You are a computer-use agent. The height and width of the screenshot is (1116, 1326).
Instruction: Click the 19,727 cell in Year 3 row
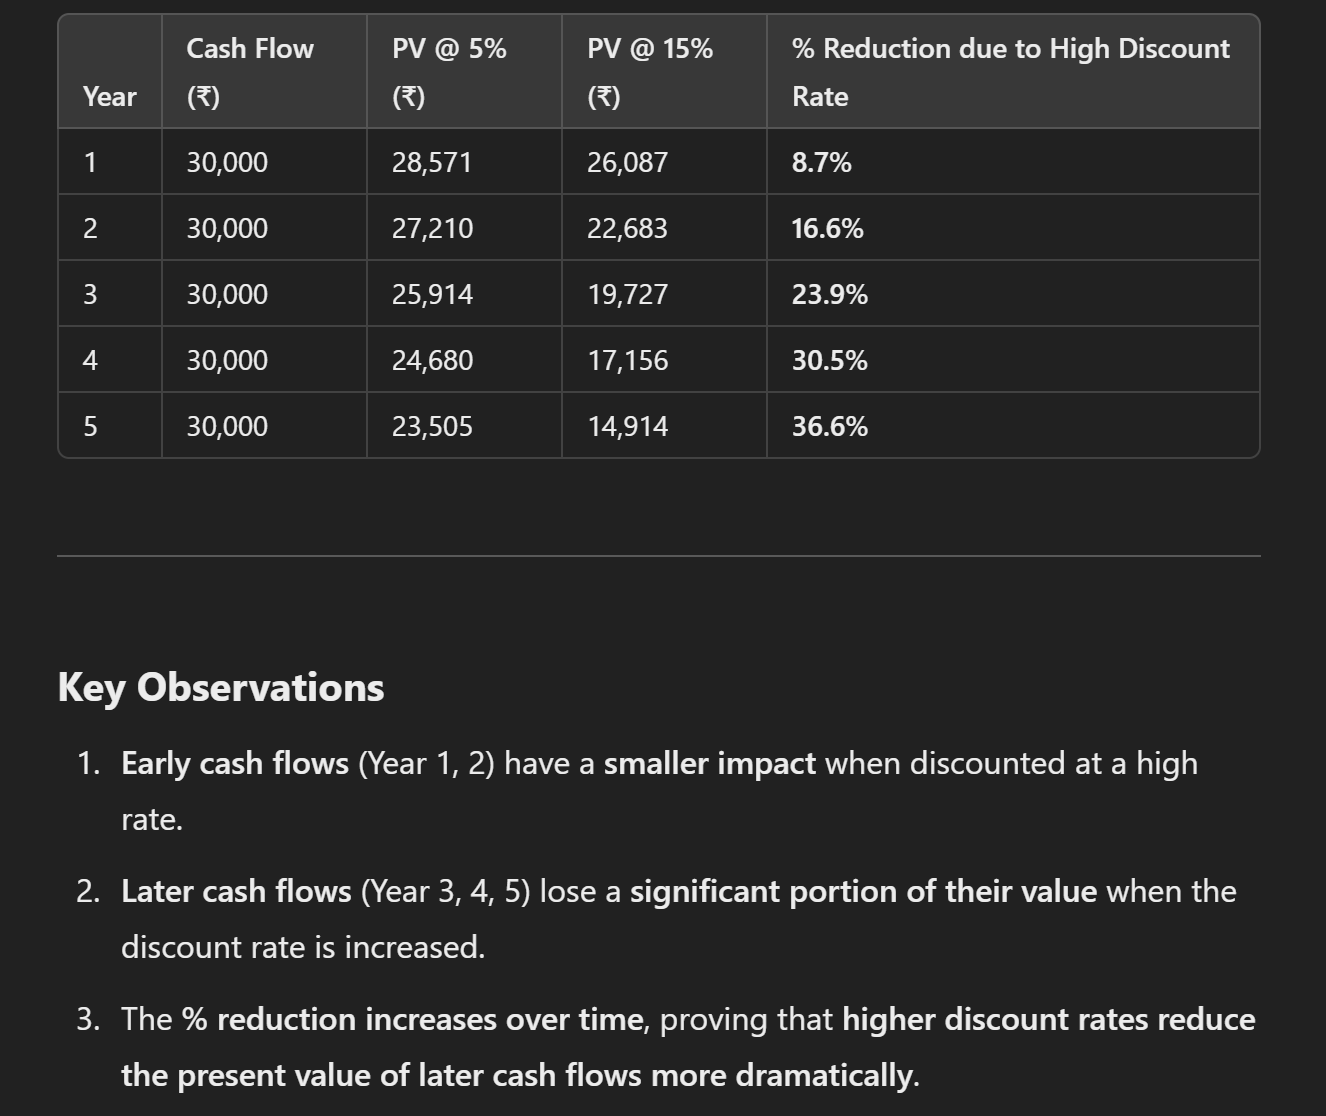627,295
